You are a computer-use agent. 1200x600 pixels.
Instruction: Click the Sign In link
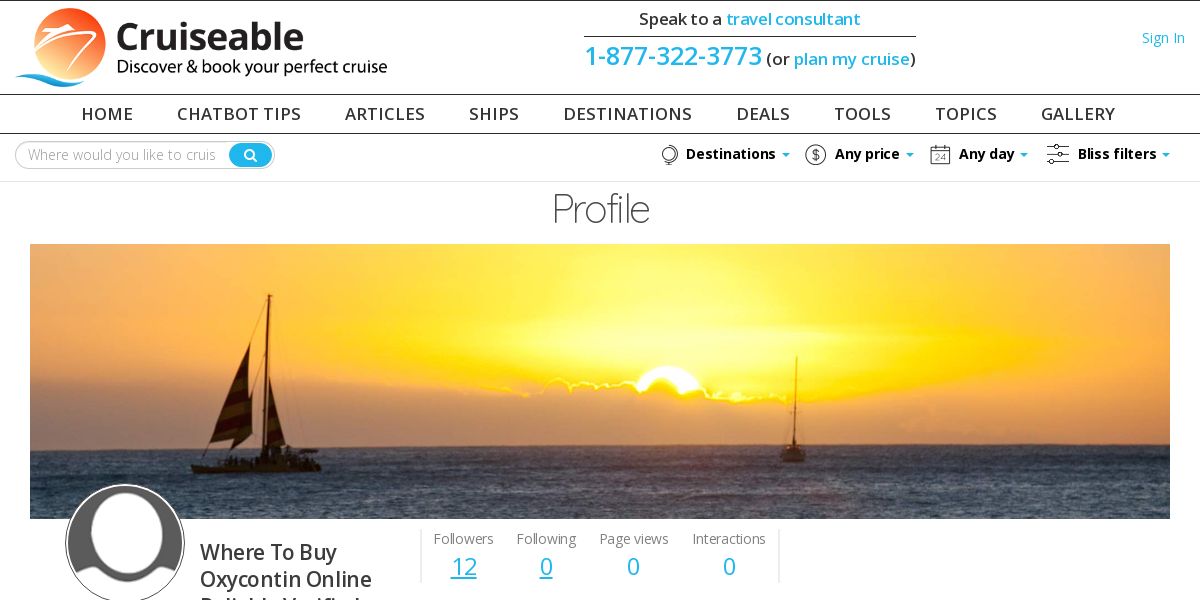[x=1163, y=38]
